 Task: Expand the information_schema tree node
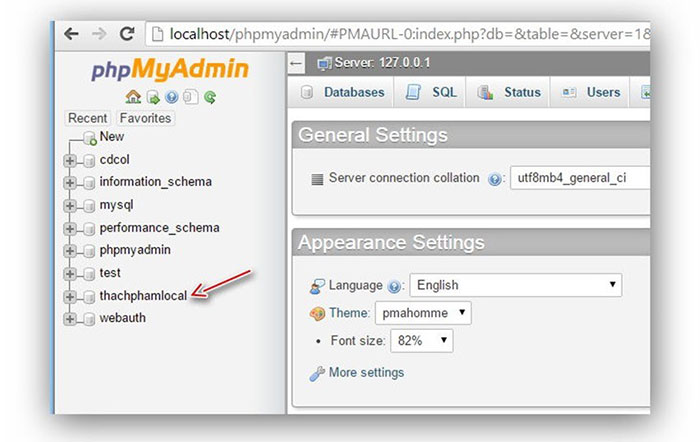coord(70,183)
